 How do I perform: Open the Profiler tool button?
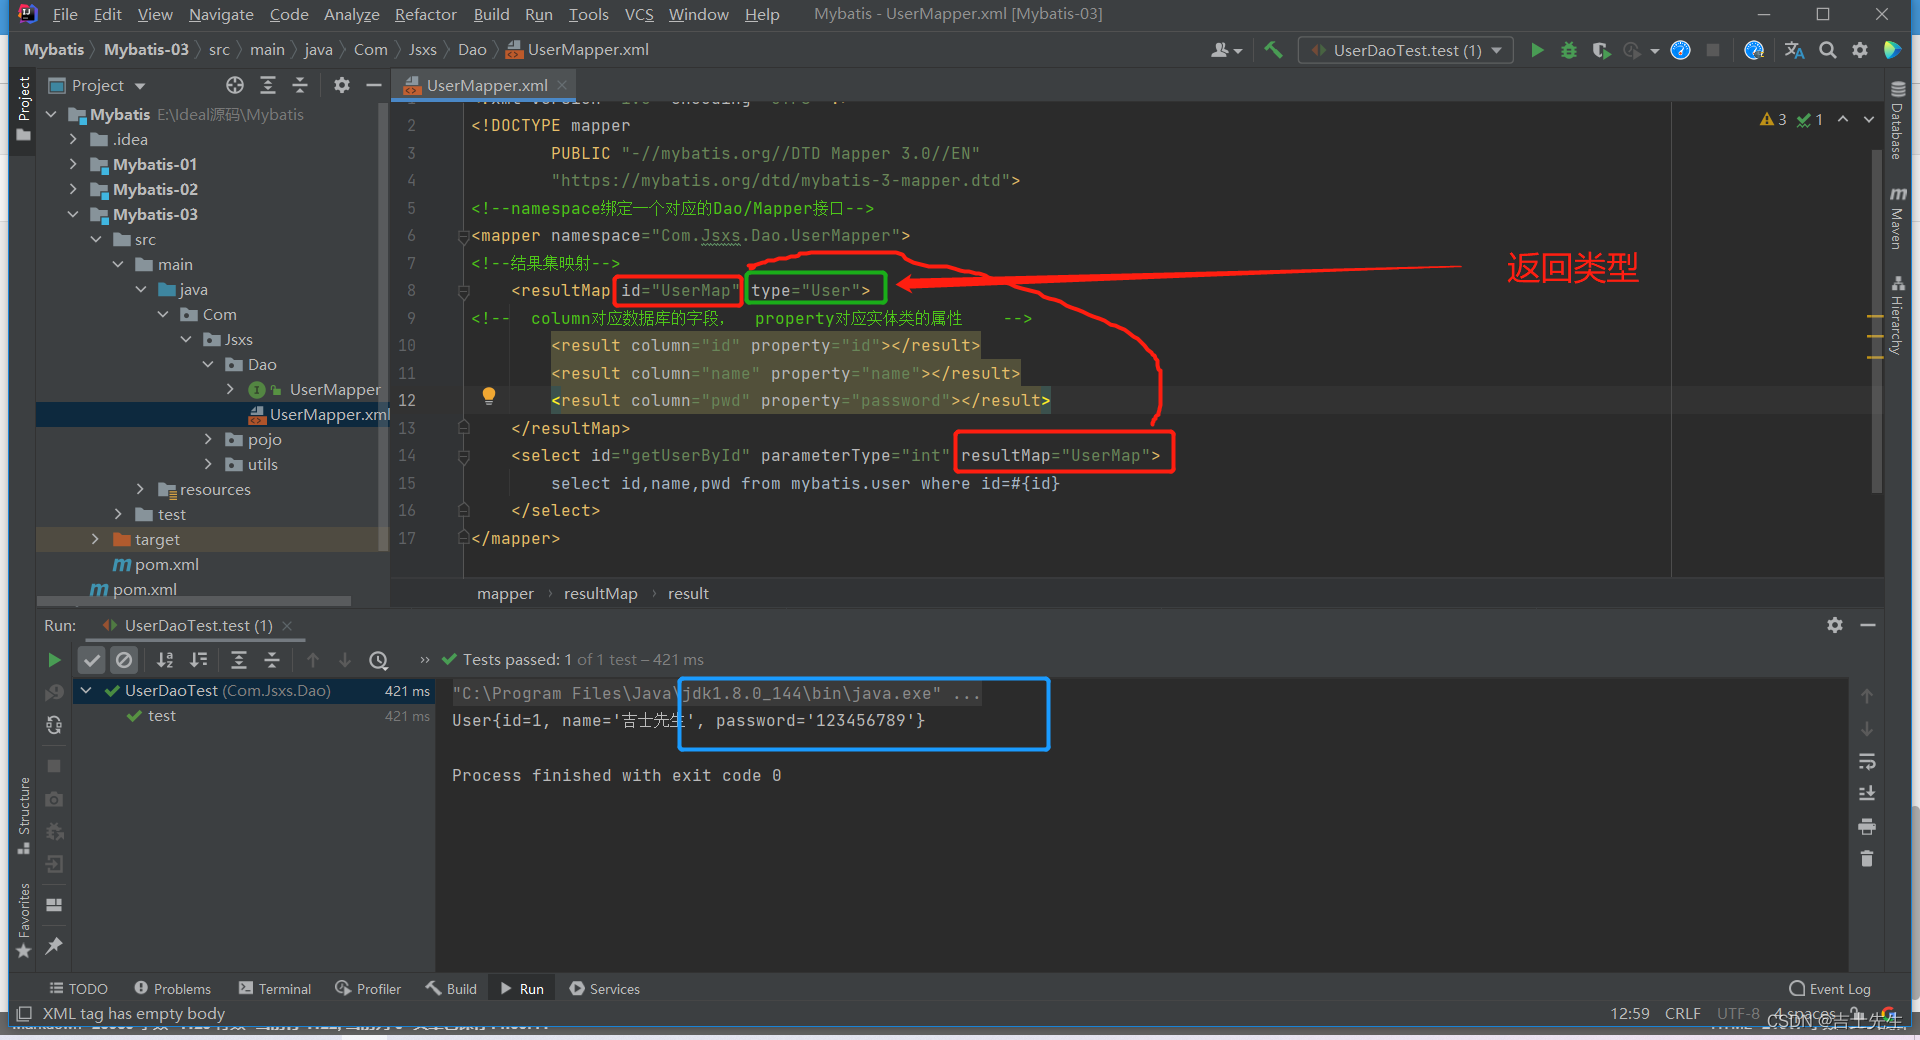point(368,988)
